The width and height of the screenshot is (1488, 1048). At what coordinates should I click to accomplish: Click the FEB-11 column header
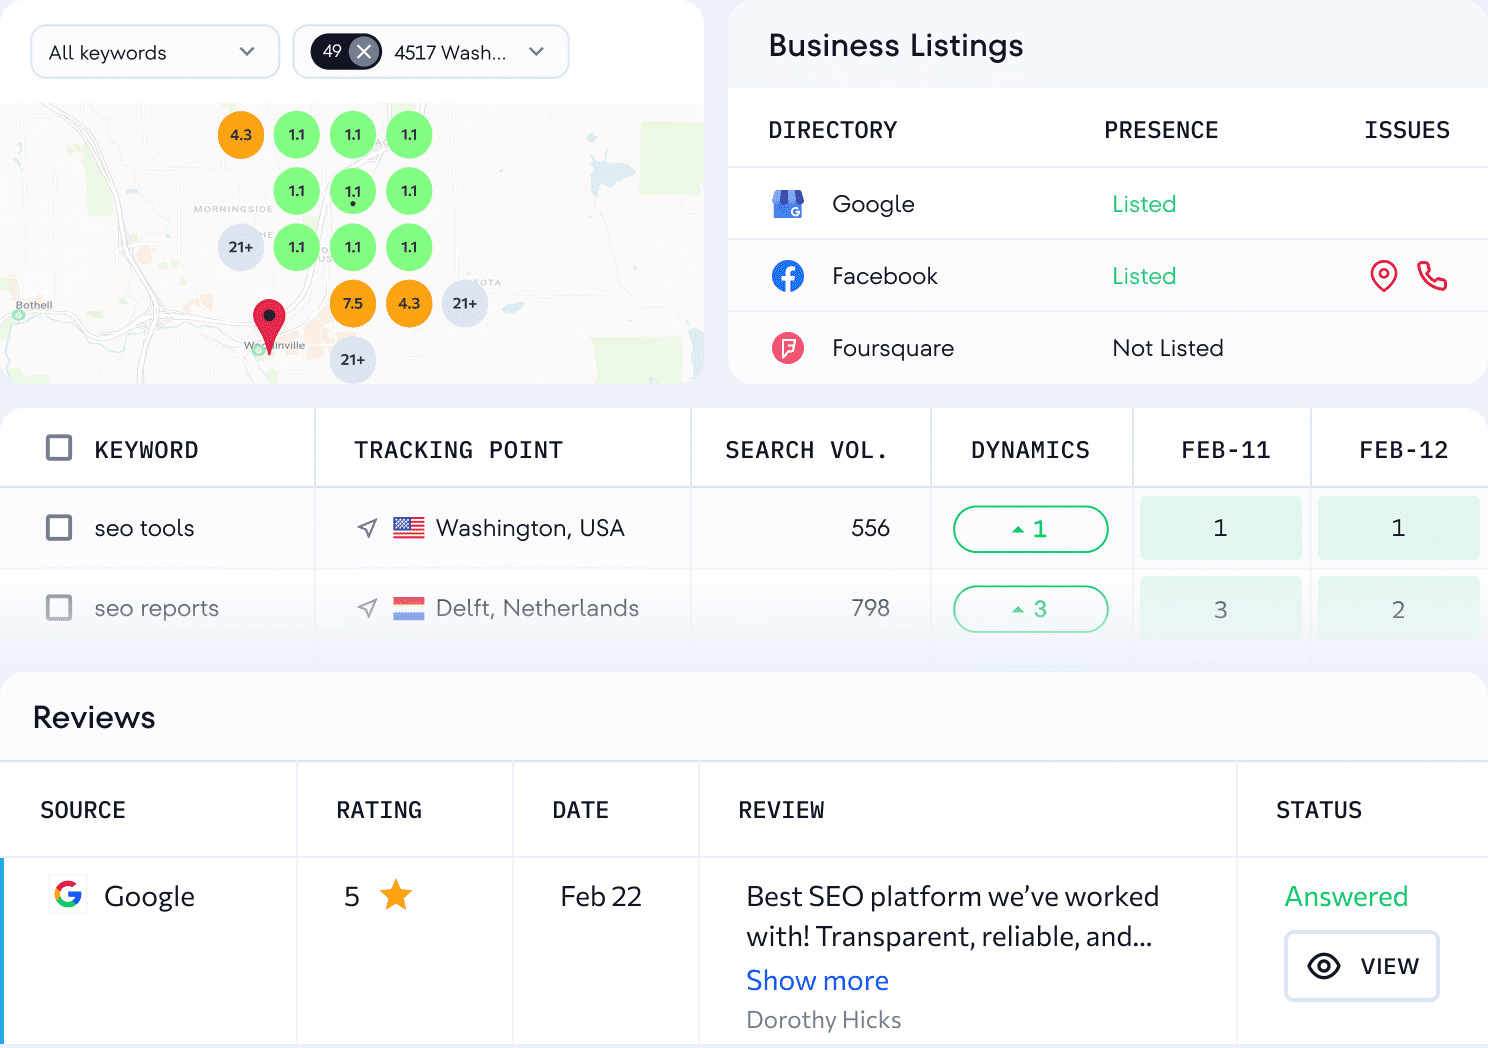(x=1225, y=450)
